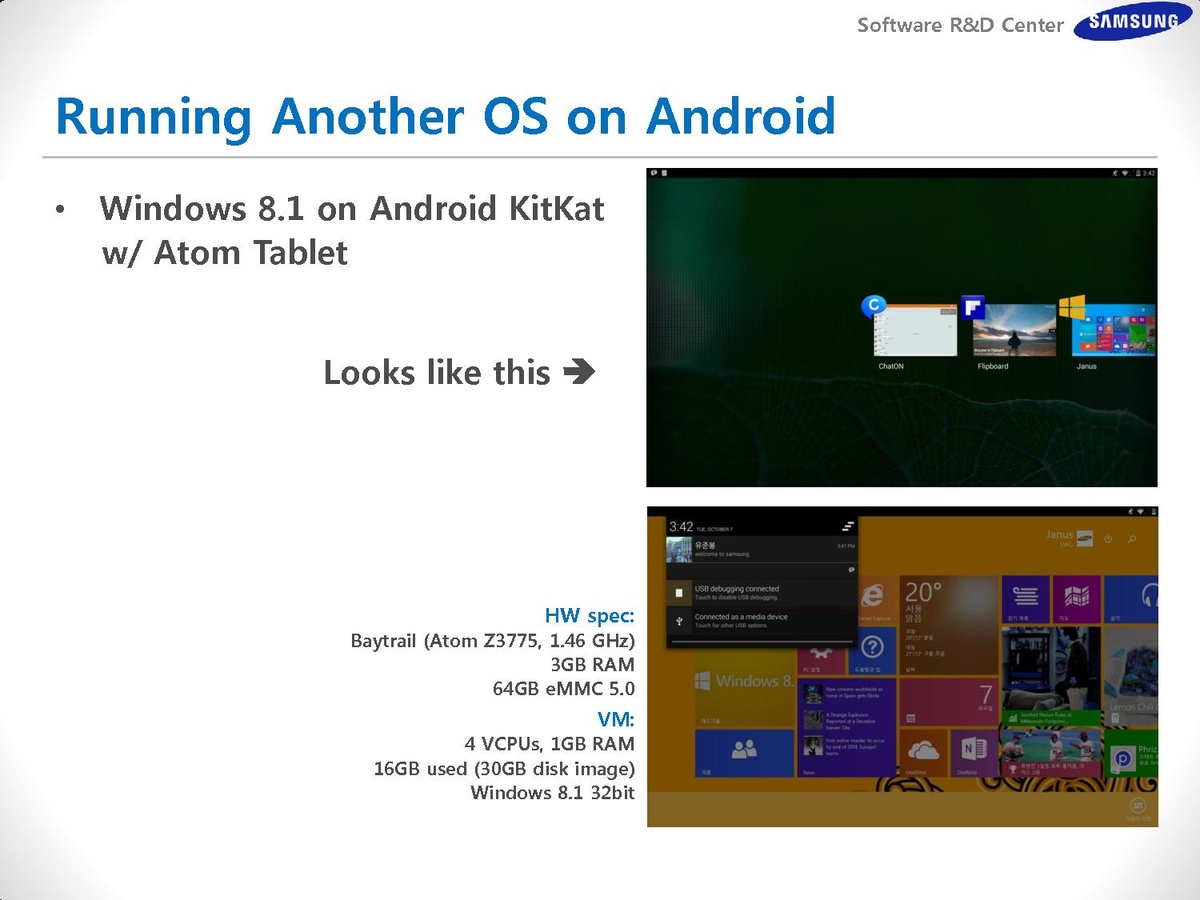
Task: Open the weather tile showing 20°
Action: (x=946, y=624)
